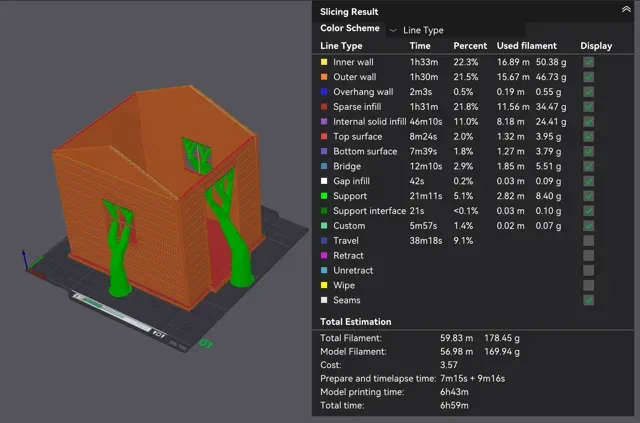Viewport: 640px width, 423px height.
Task: Click the Used filament column header
Action: 527,46
